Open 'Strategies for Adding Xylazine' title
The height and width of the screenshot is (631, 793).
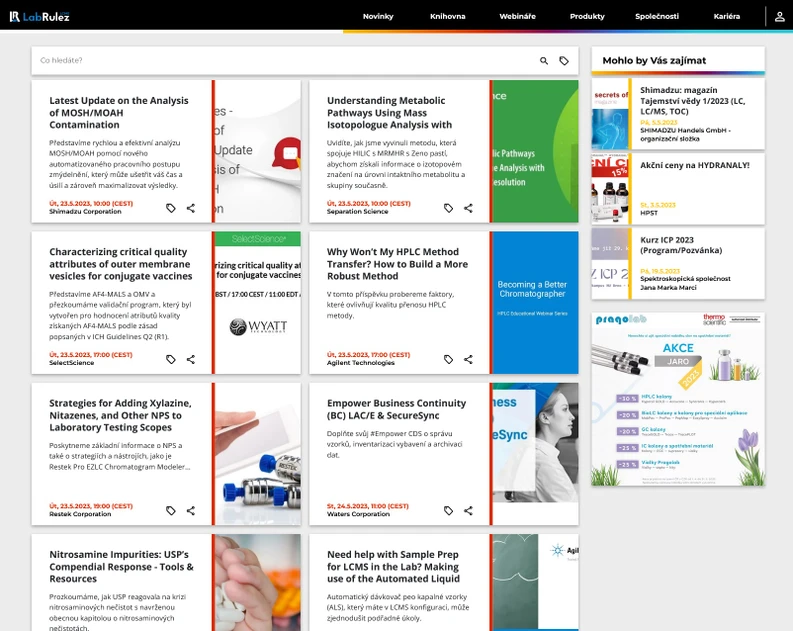click(x=120, y=415)
